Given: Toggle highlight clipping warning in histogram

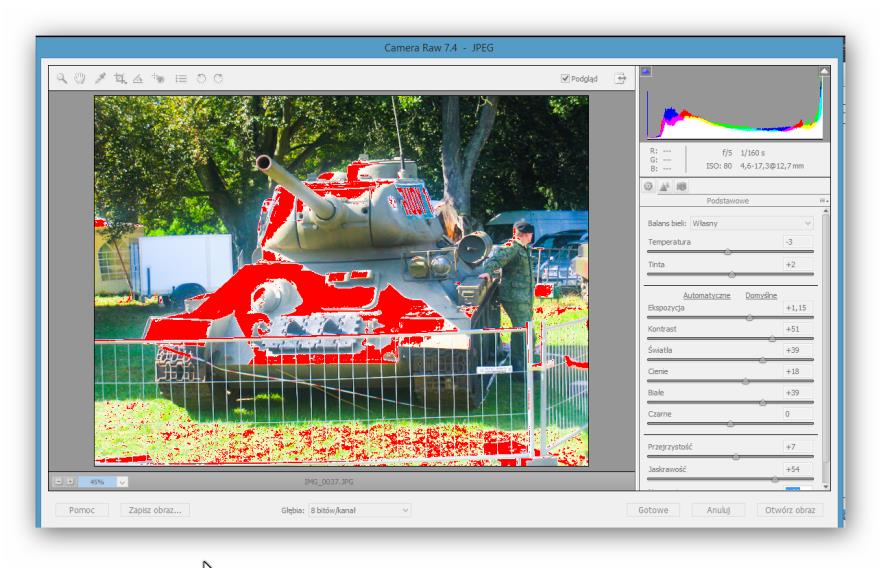Looking at the screenshot, I should point(824,71).
